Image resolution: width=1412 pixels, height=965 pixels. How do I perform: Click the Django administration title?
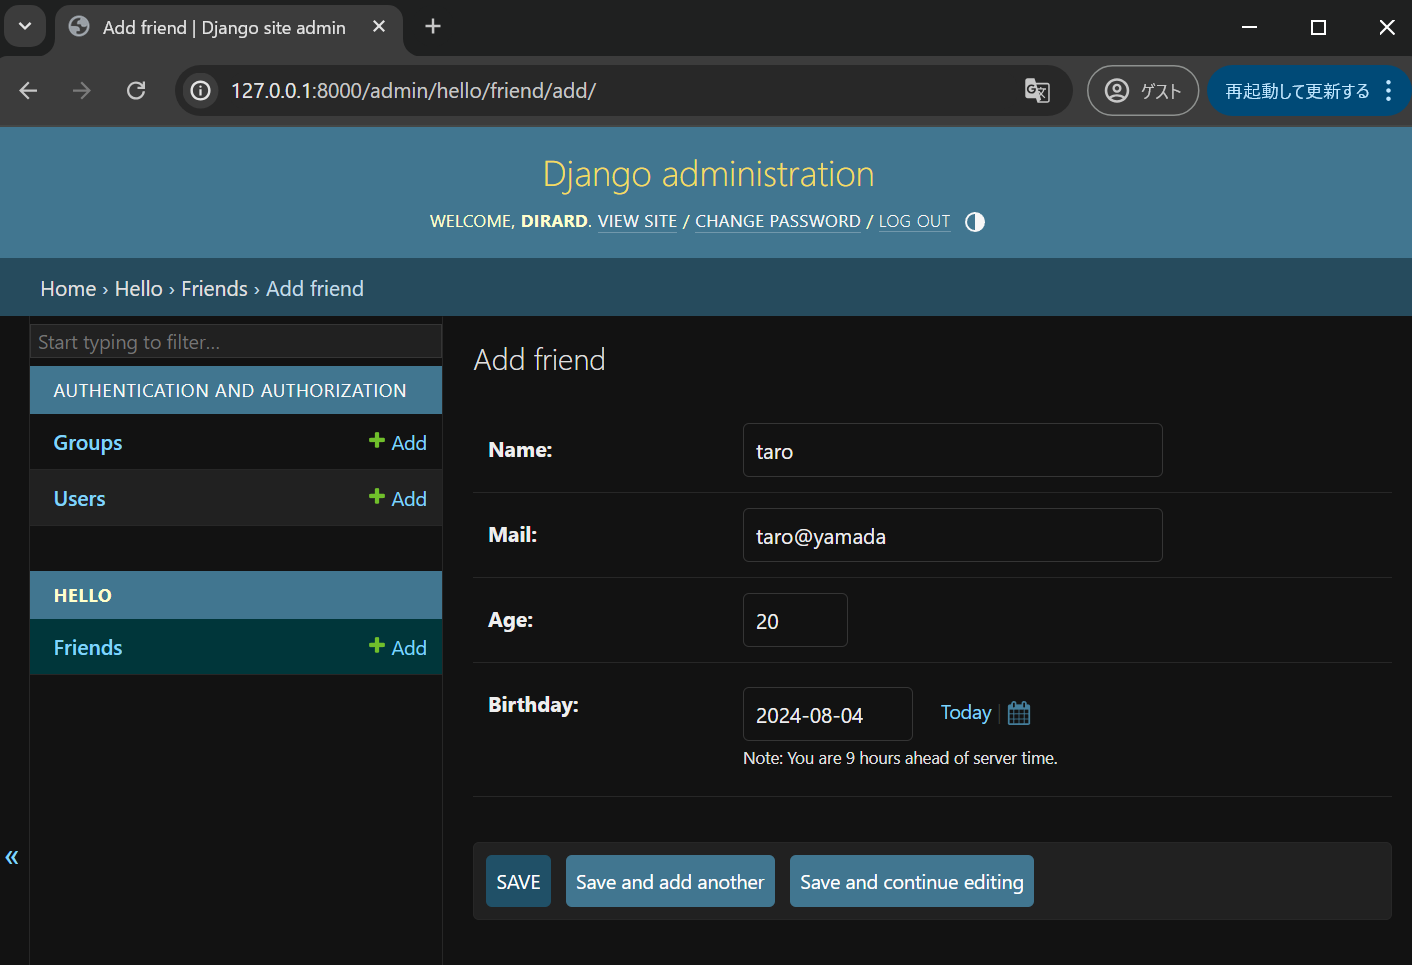click(708, 174)
